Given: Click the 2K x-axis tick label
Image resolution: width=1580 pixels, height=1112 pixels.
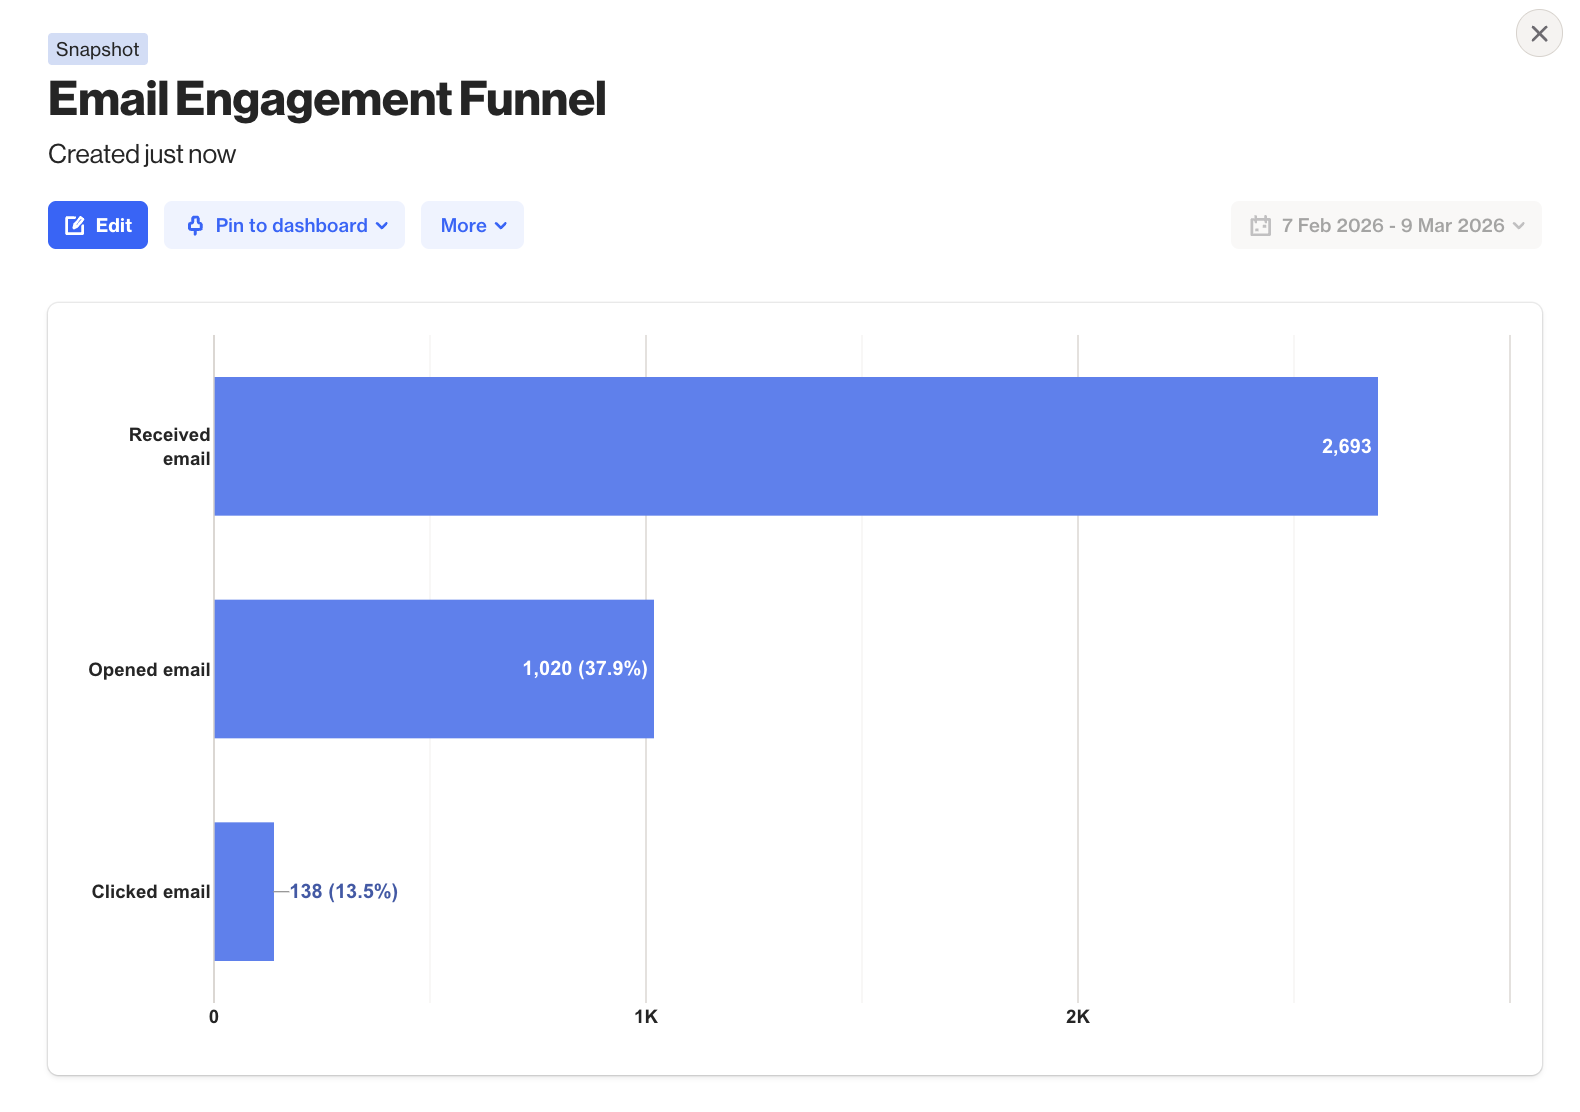Looking at the screenshot, I should click(1077, 1016).
